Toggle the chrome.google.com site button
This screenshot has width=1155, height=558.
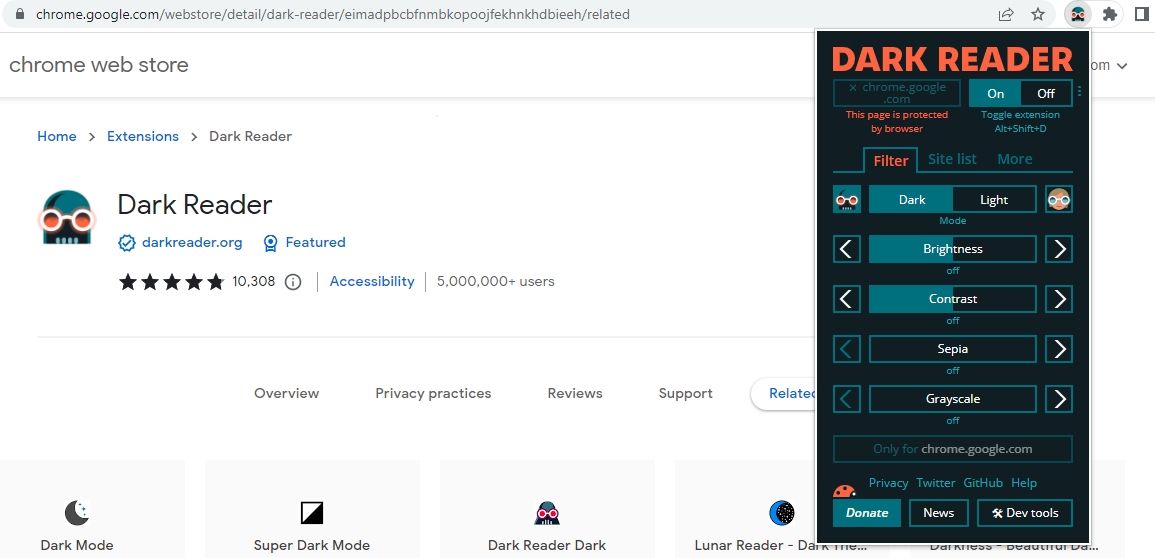896,93
